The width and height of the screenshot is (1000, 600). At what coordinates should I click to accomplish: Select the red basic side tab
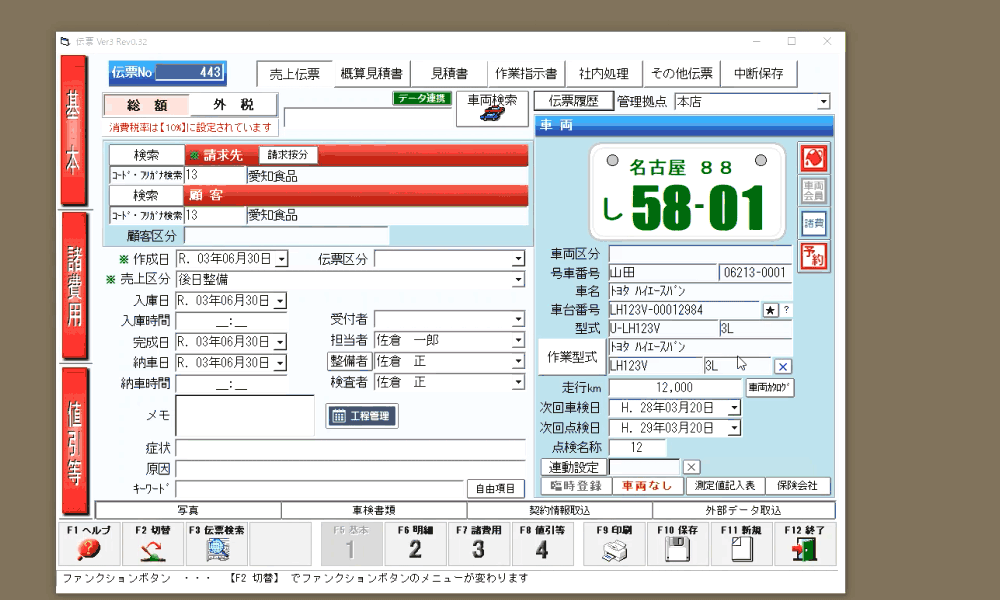(x=74, y=130)
